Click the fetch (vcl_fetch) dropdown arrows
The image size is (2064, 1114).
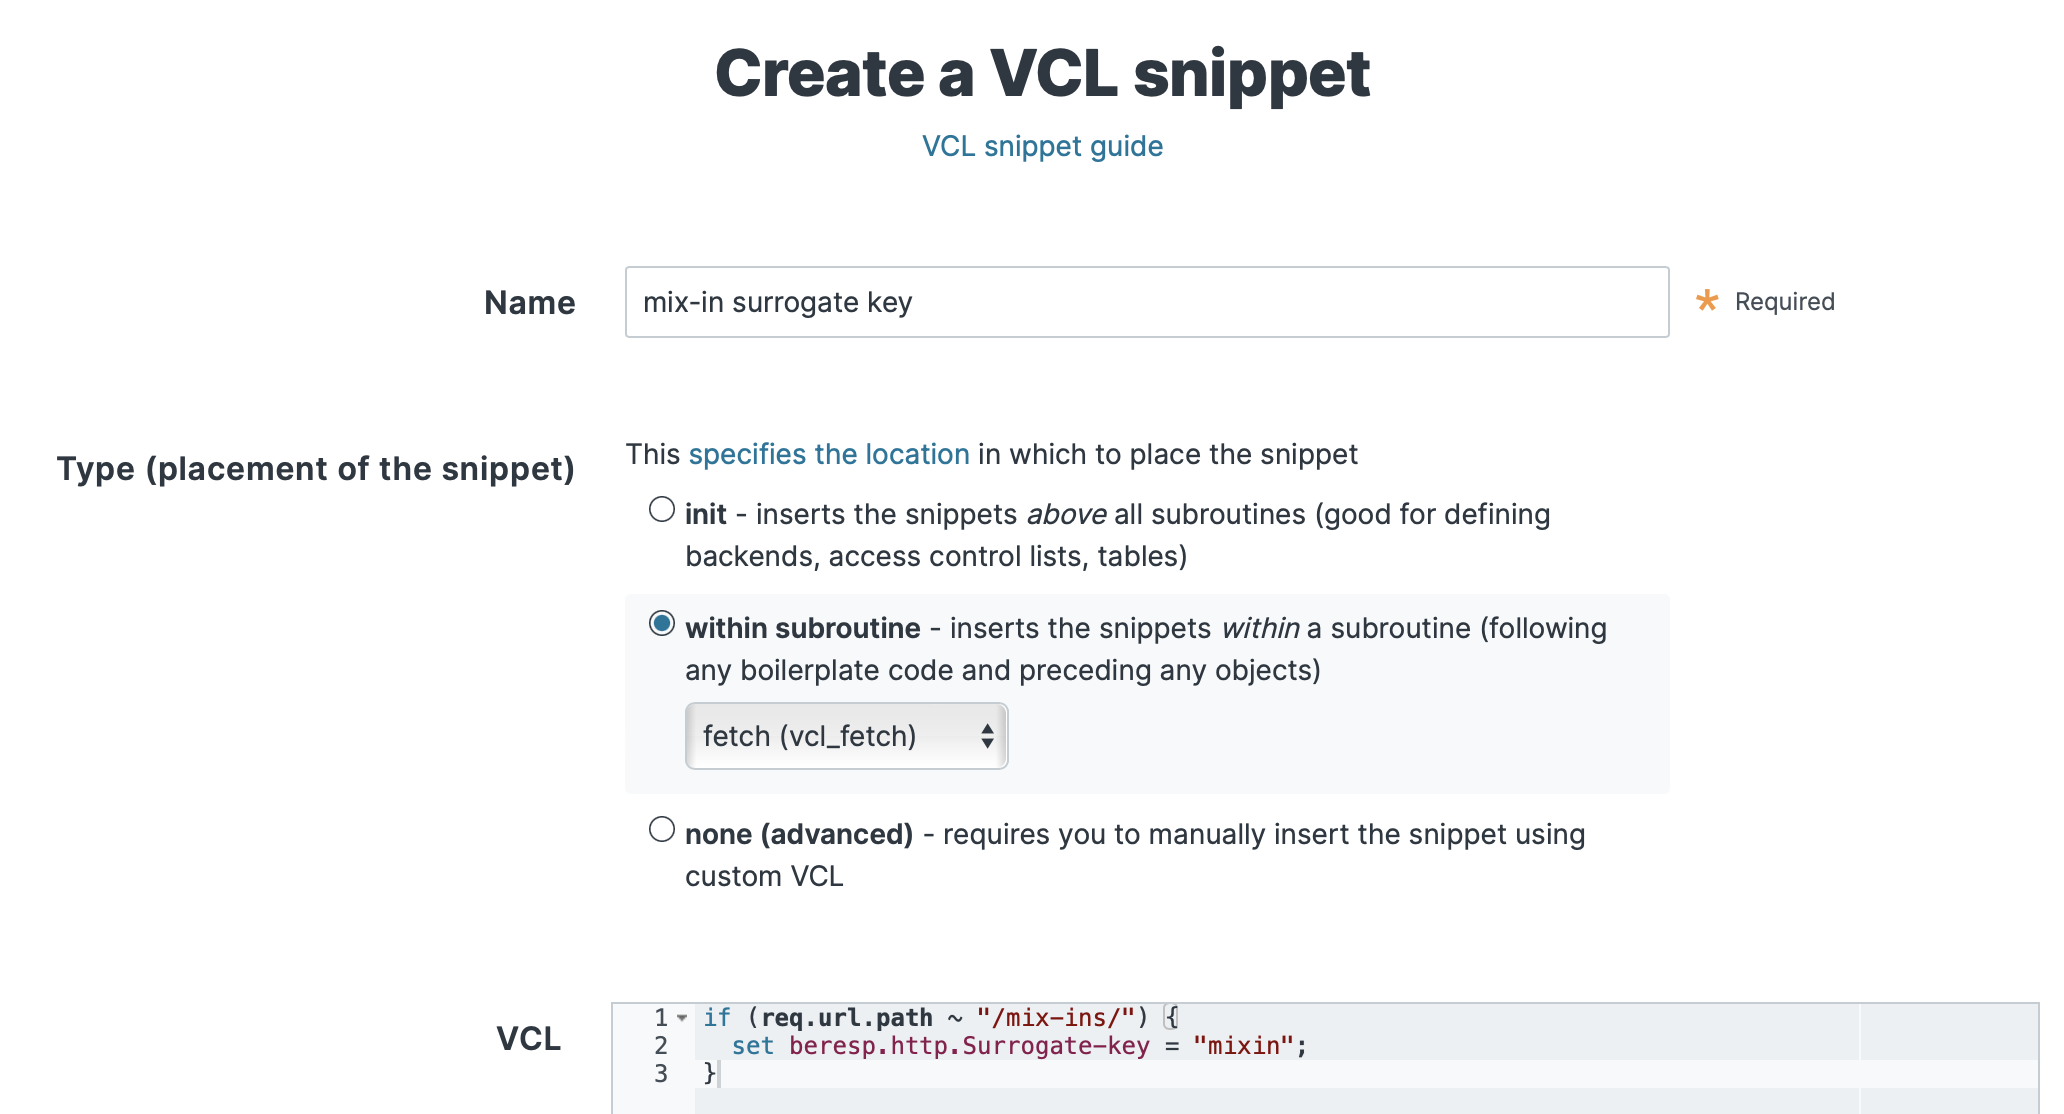coord(988,735)
